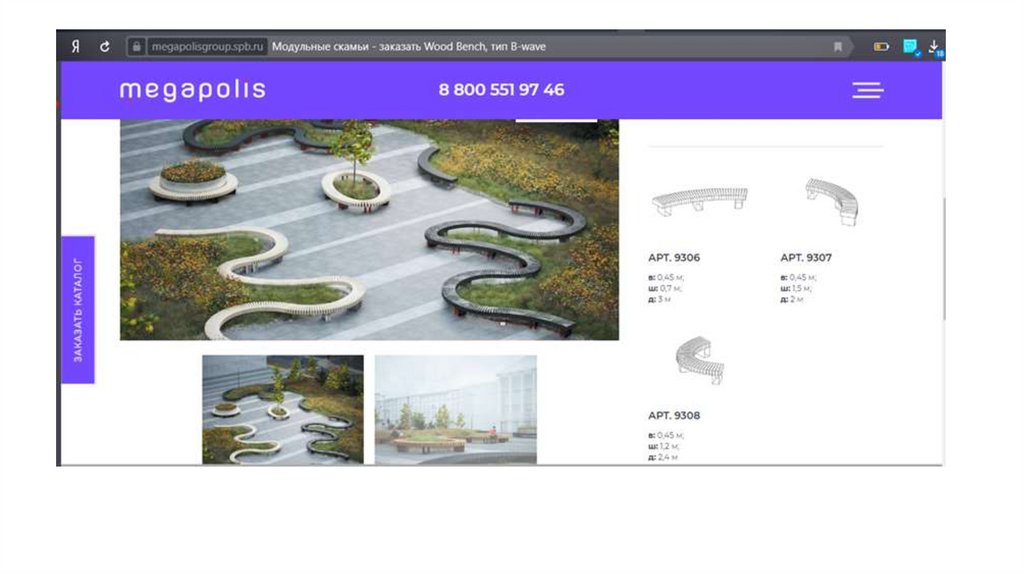The height and width of the screenshot is (574, 1024).
Task: Reload the page with the refresh icon
Action: pyautogui.click(x=105, y=47)
